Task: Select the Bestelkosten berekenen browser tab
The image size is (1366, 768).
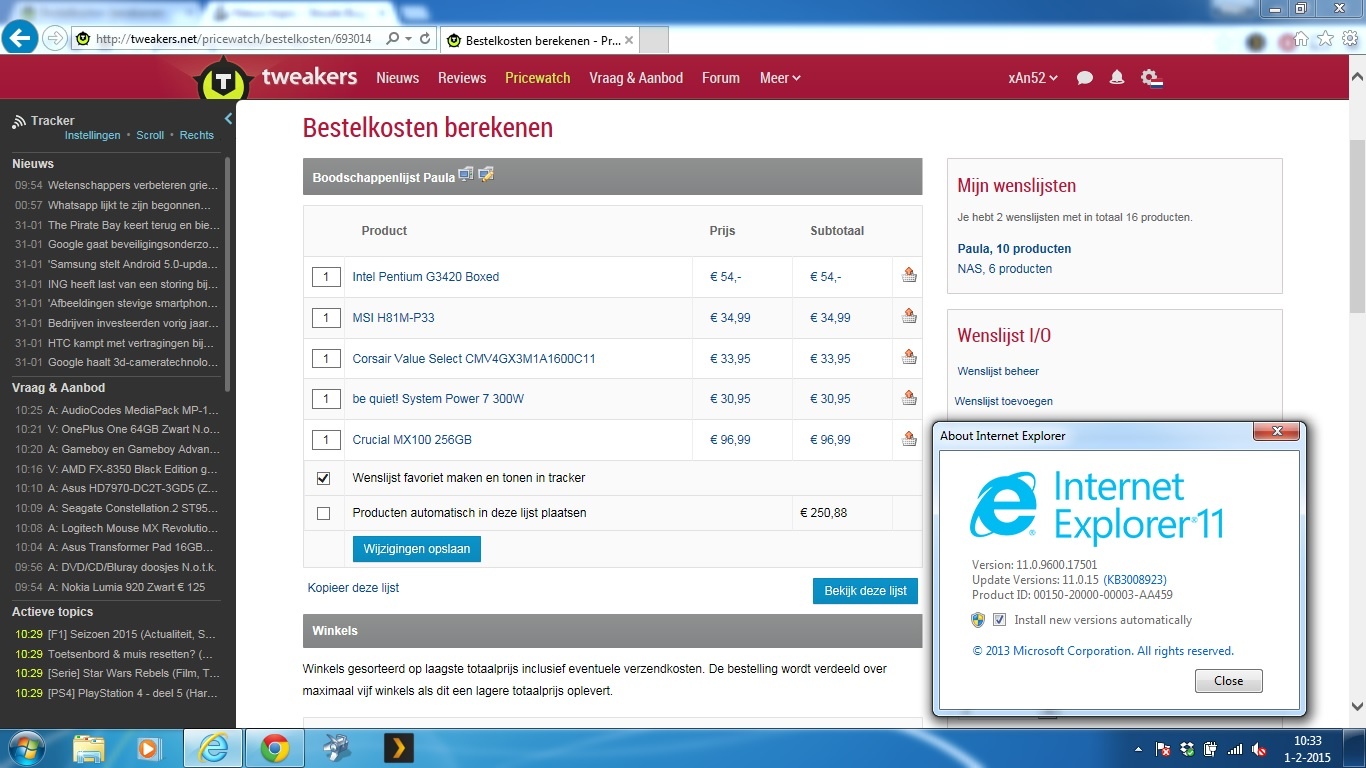Action: pyautogui.click(x=540, y=40)
